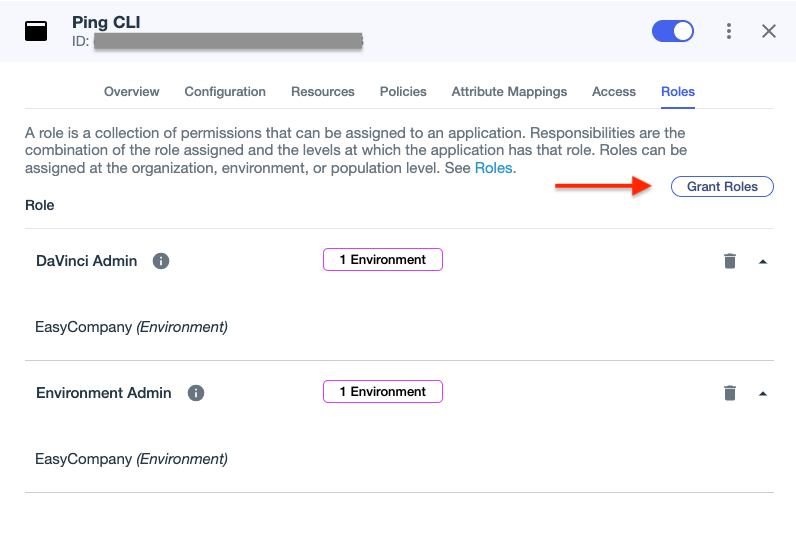
Task: Follow the Roles documentation link
Action: pyautogui.click(x=494, y=168)
